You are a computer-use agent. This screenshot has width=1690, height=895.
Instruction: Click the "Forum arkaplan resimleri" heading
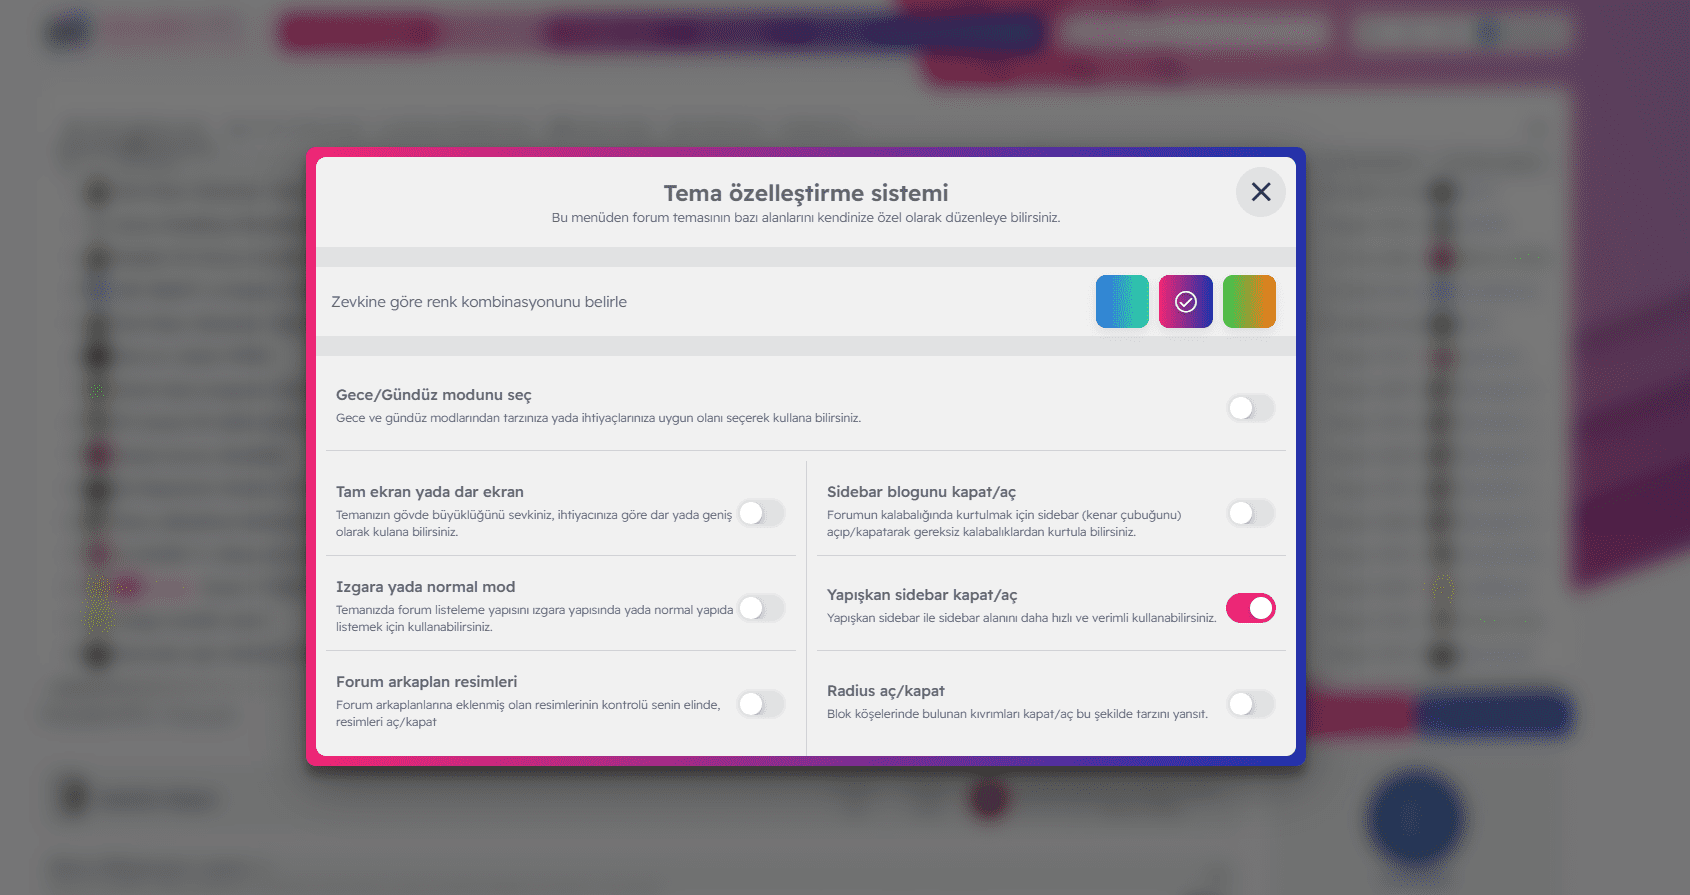pyautogui.click(x=426, y=682)
